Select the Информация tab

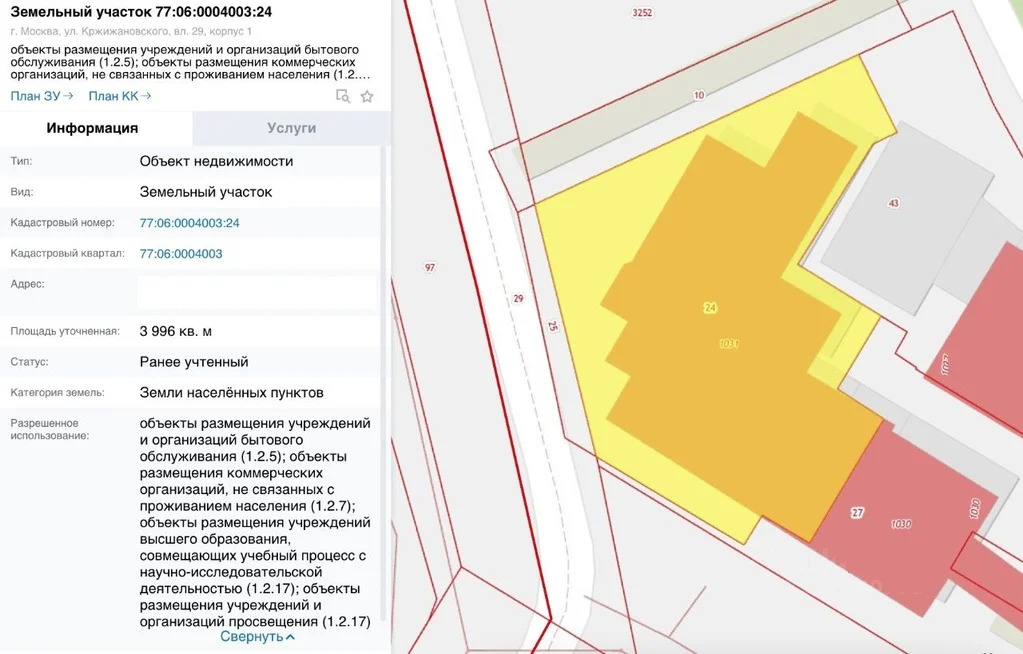(x=92, y=128)
